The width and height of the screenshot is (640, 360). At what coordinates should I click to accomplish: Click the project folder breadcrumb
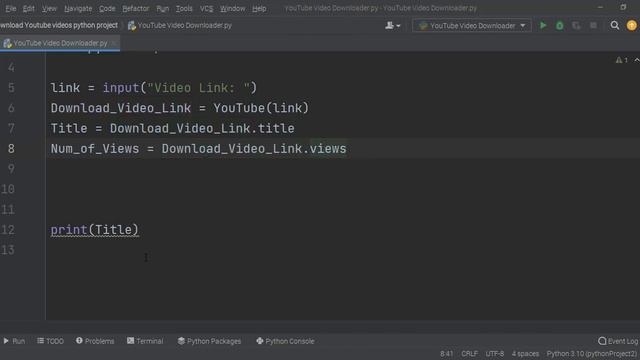point(59,25)
